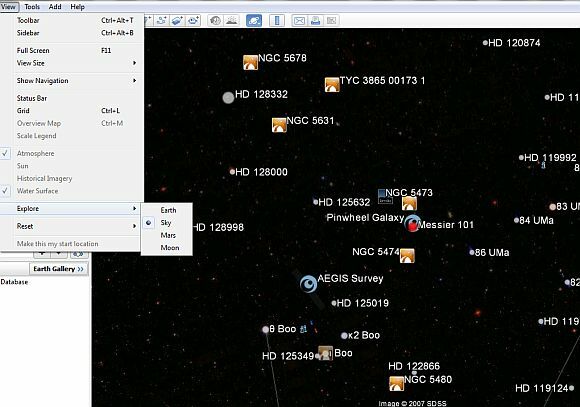Click the Sunlight toolbar icon
580x407 pixels.
[232, 20]
